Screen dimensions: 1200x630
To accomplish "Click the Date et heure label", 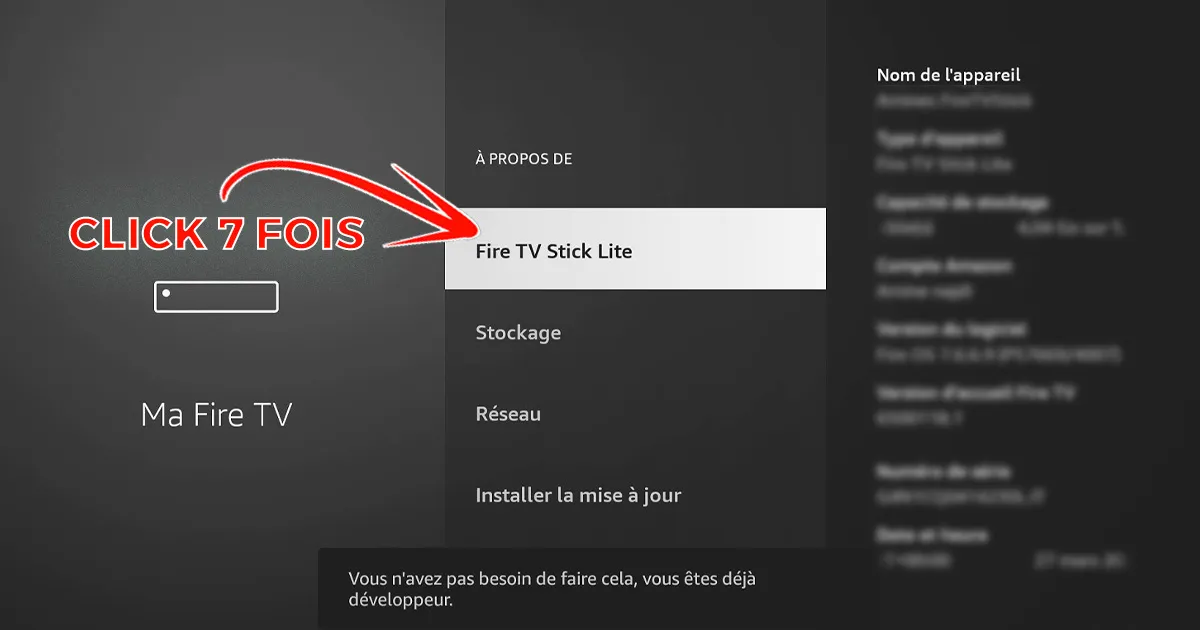I will point(932,535).
